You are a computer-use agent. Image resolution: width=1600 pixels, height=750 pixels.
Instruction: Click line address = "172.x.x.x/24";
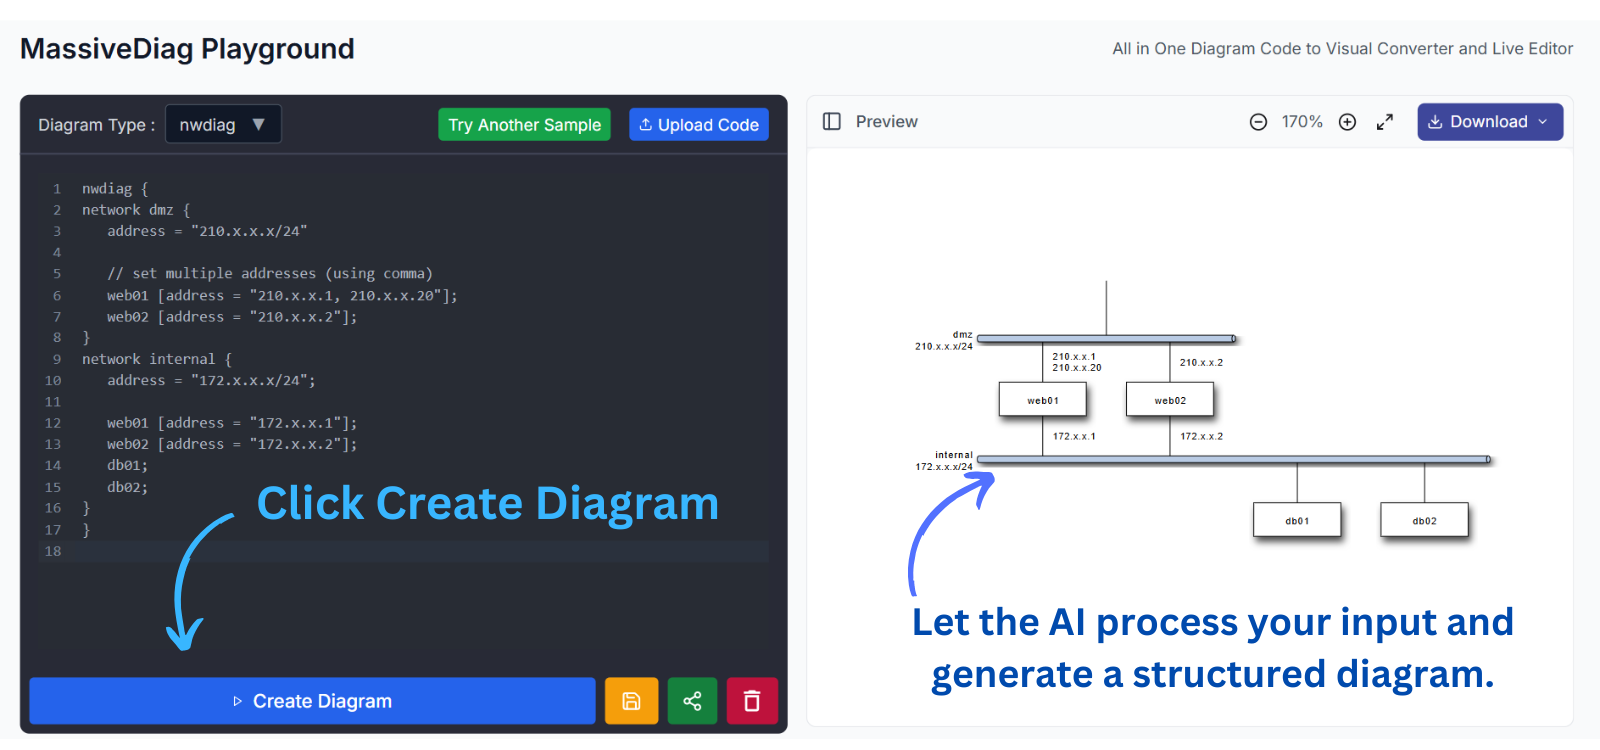[211, 380]
